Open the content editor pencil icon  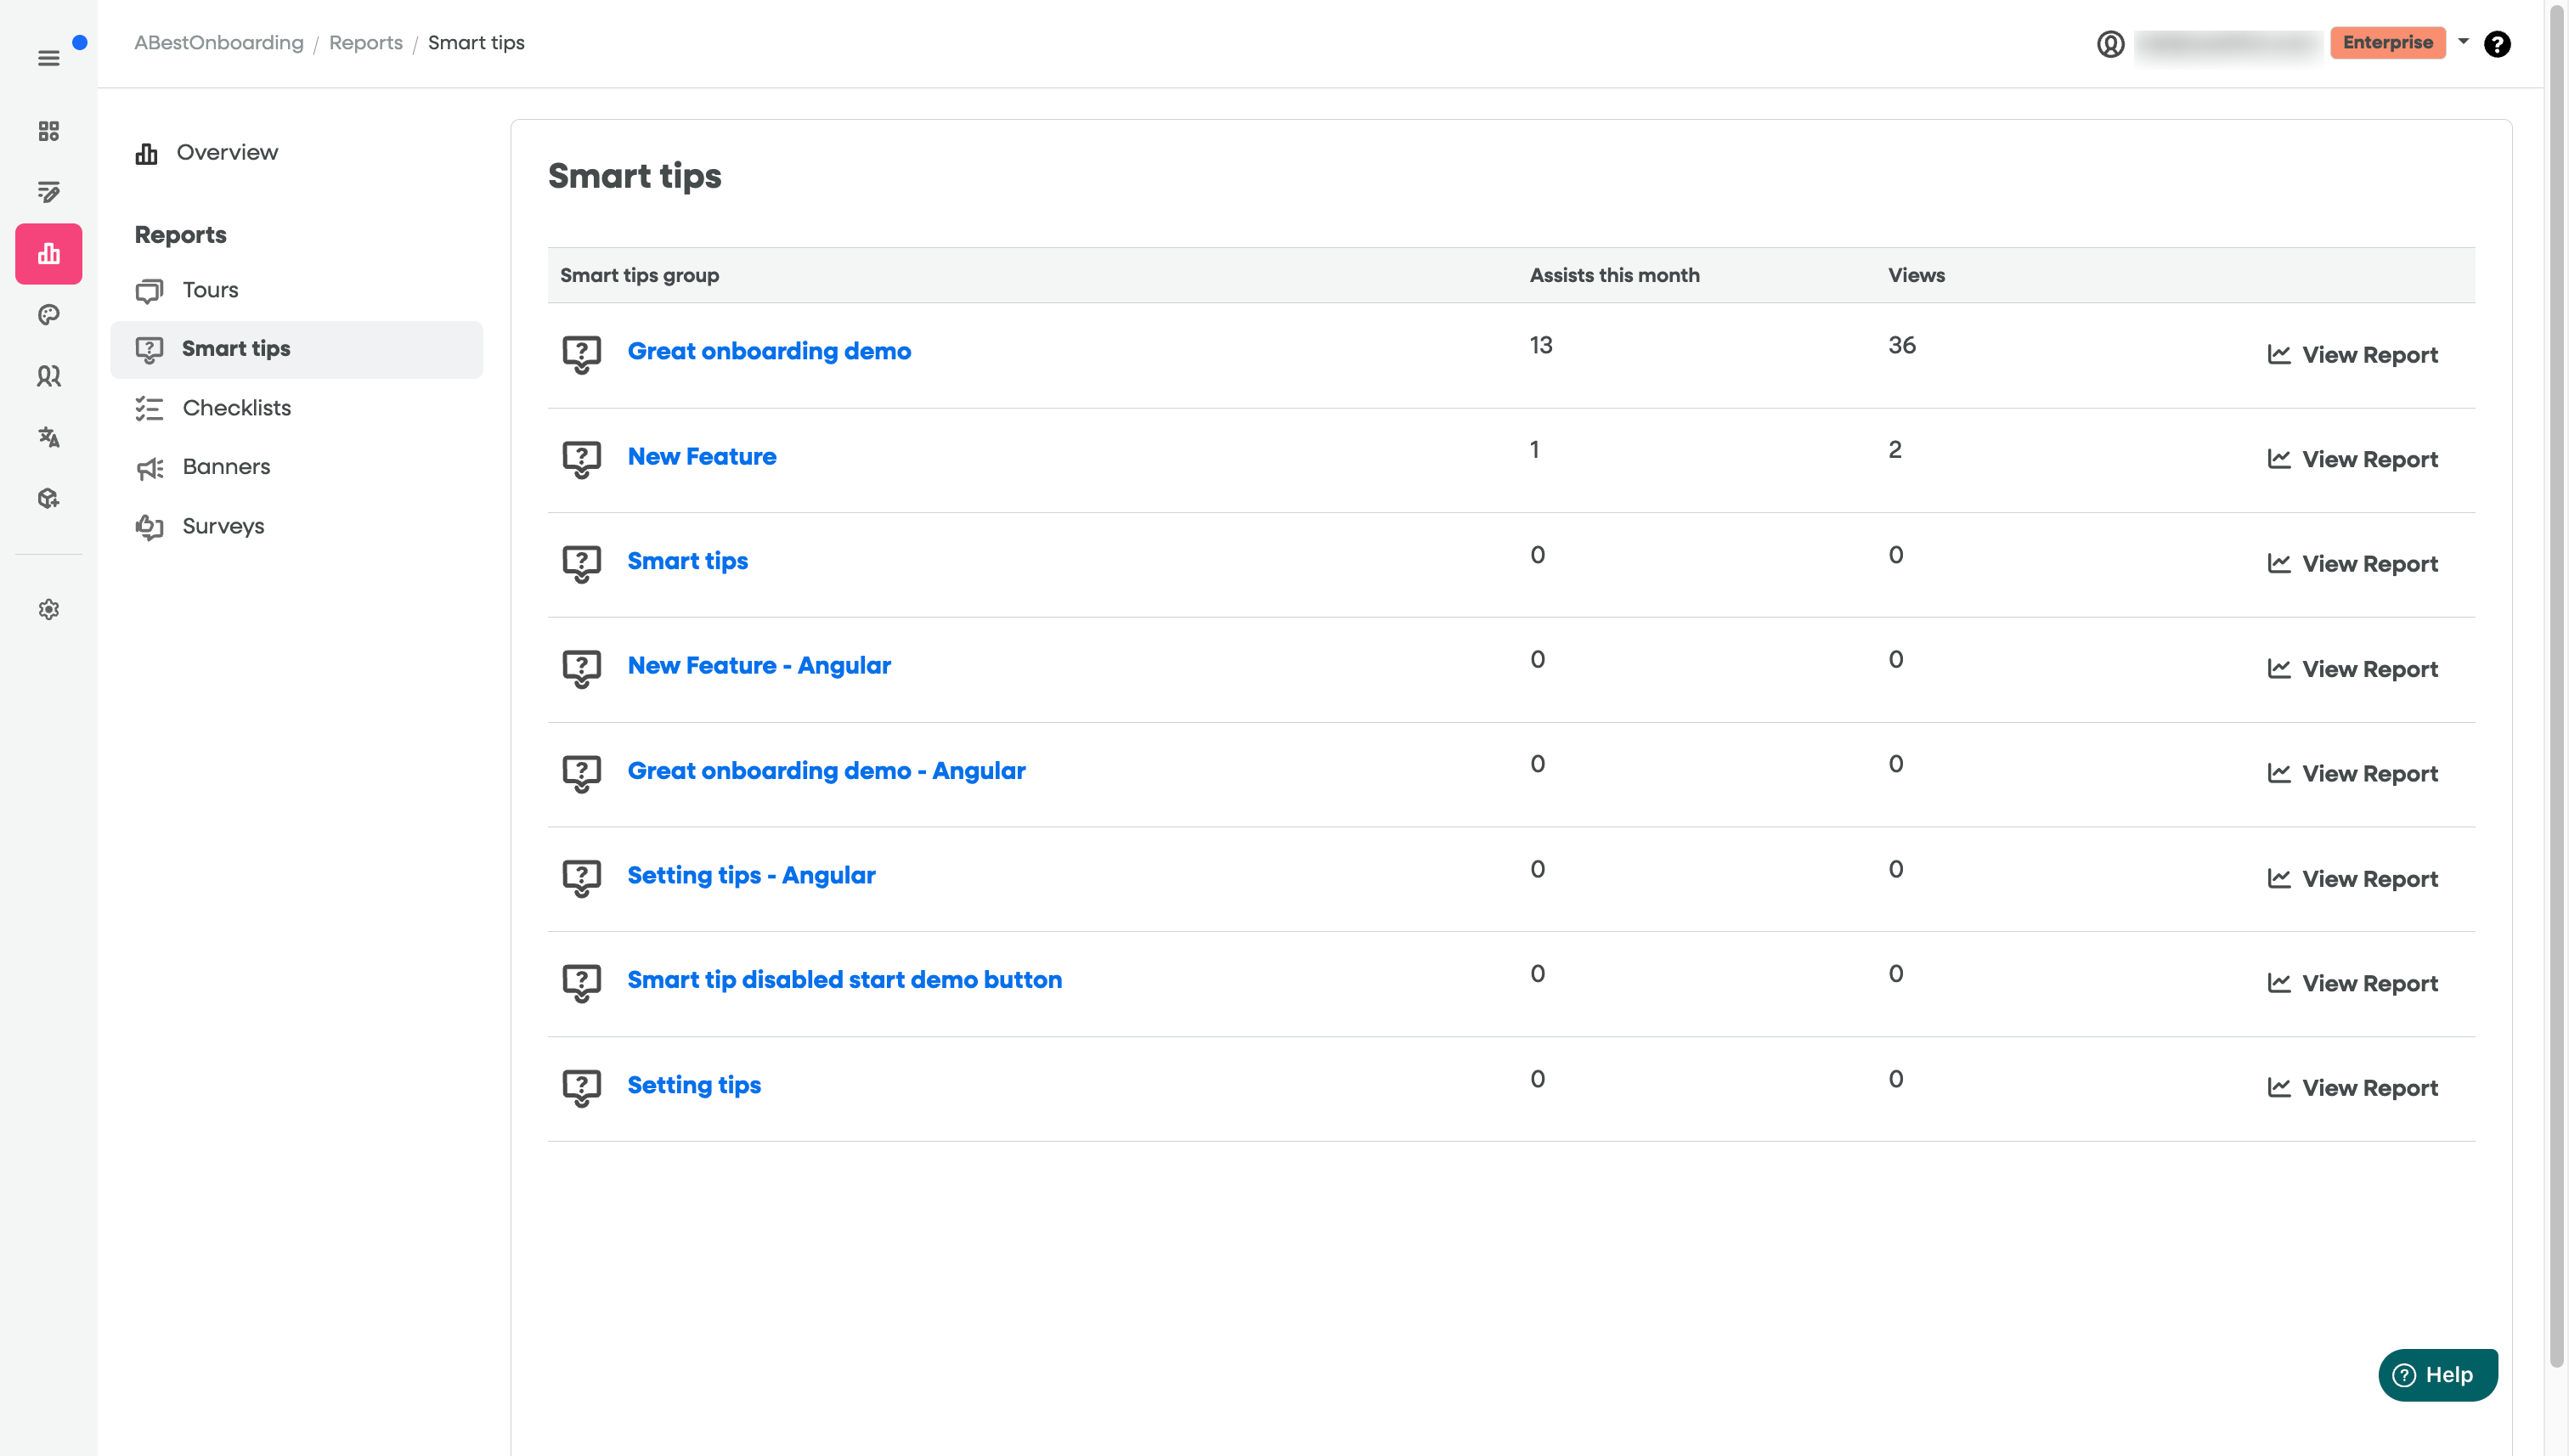48,192
